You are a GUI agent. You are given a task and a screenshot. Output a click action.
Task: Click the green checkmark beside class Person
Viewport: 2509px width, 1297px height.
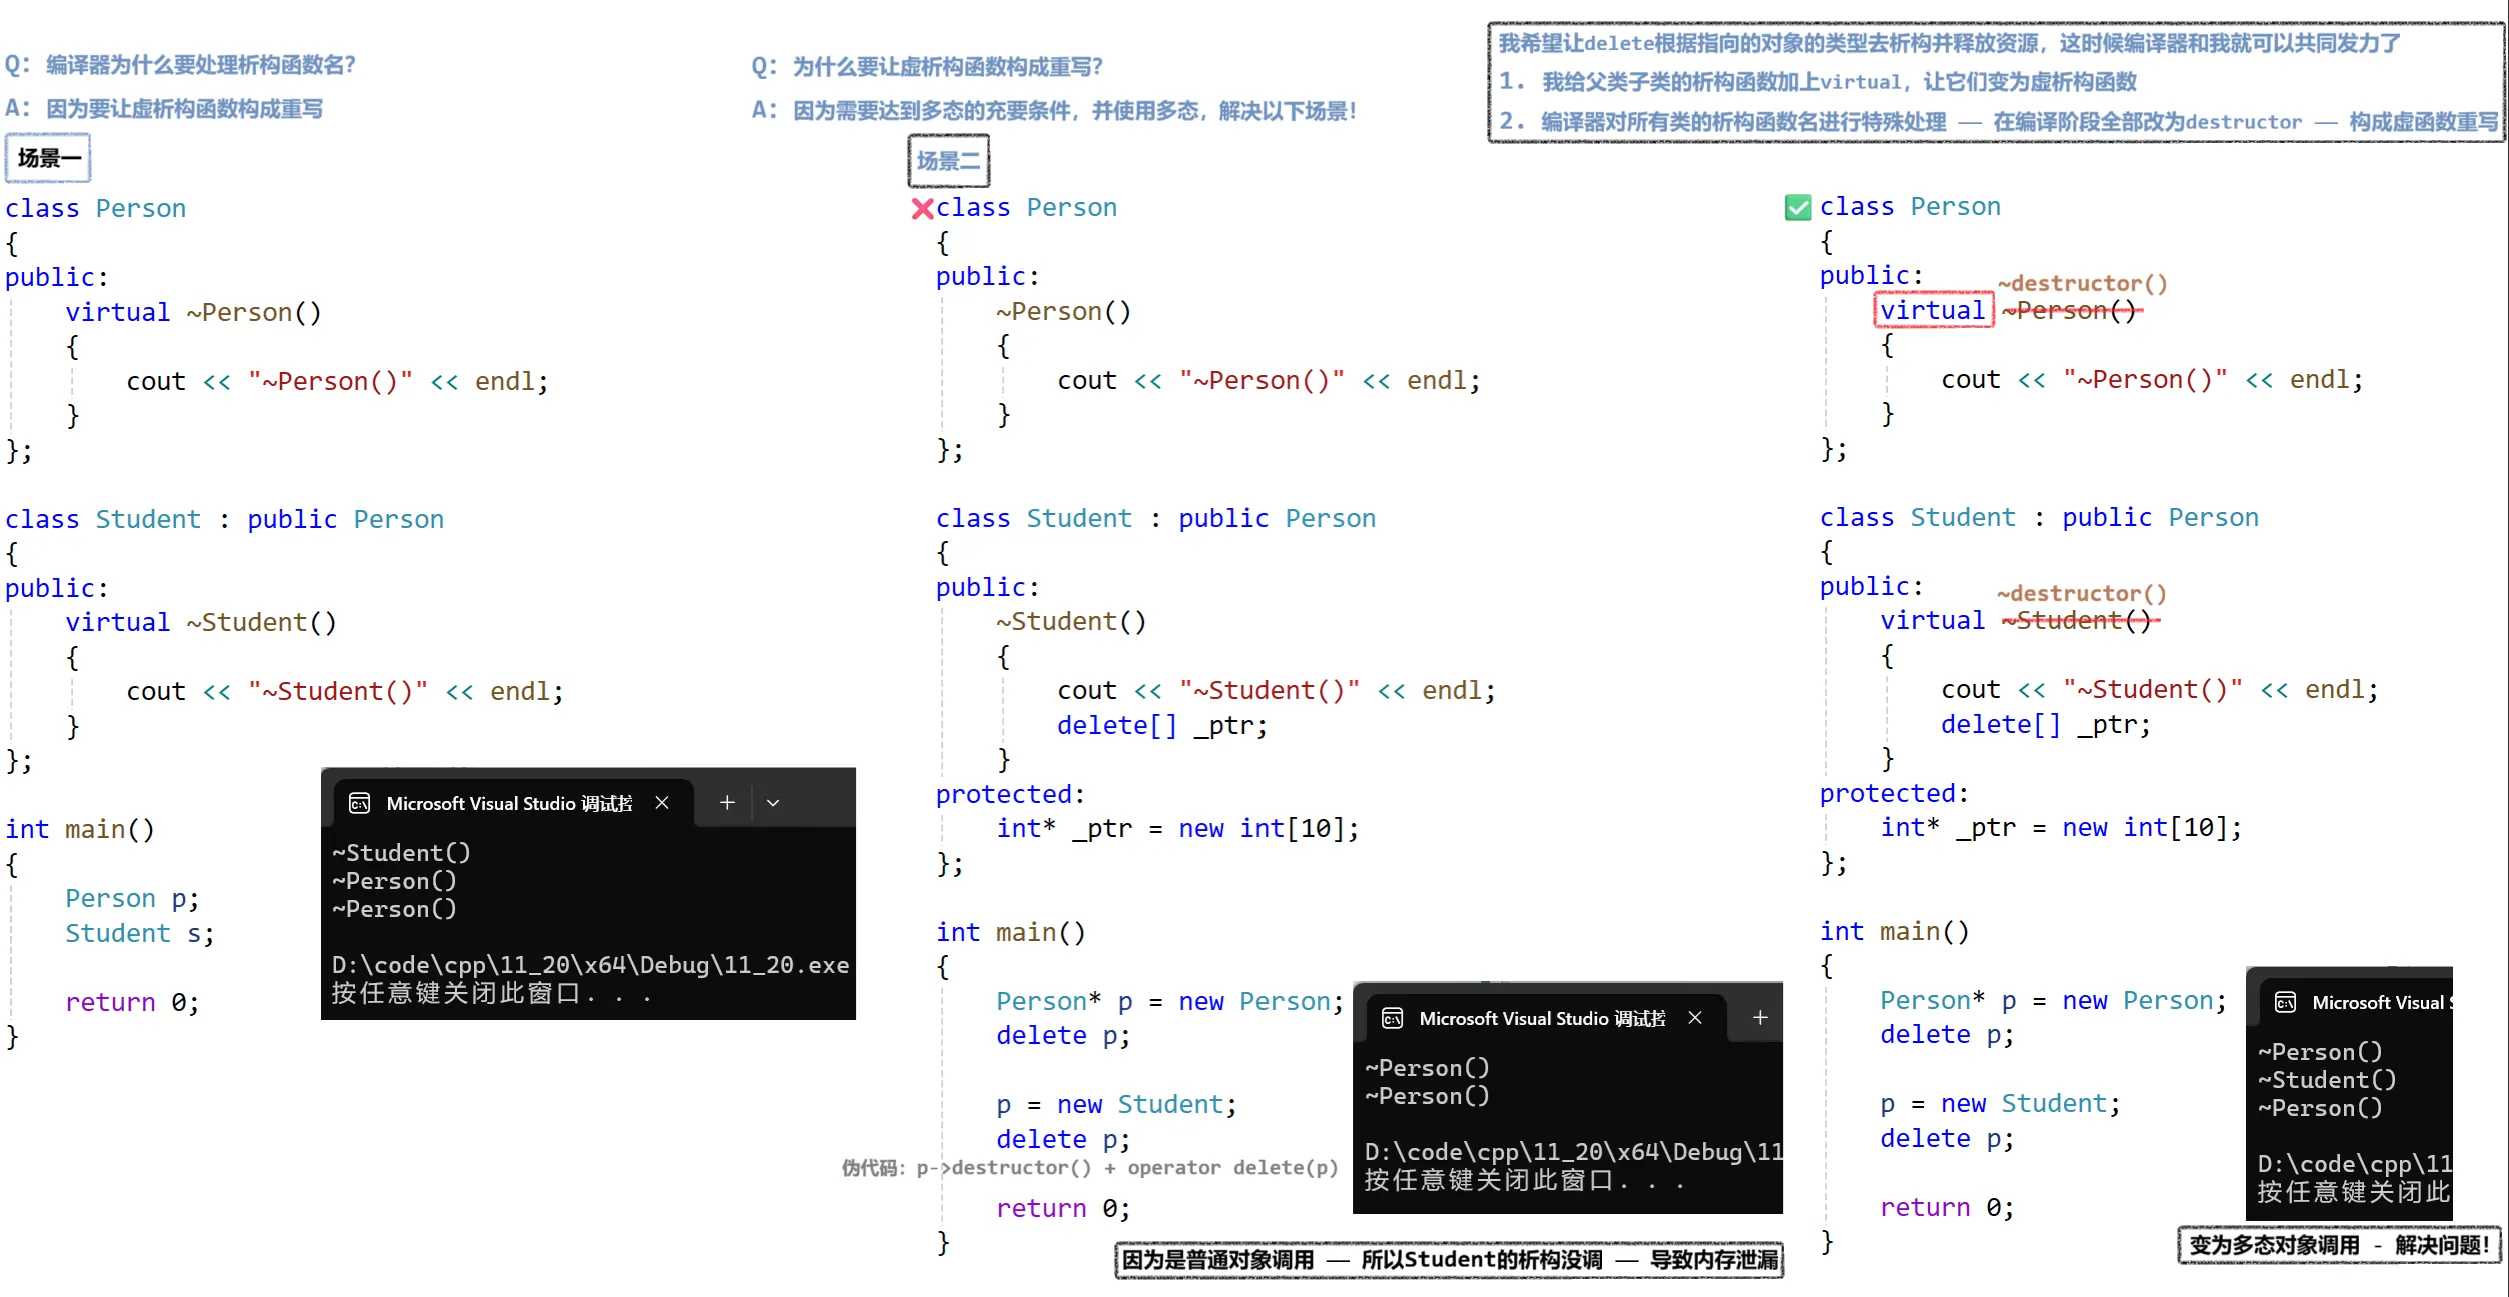tap(1797, 207)
